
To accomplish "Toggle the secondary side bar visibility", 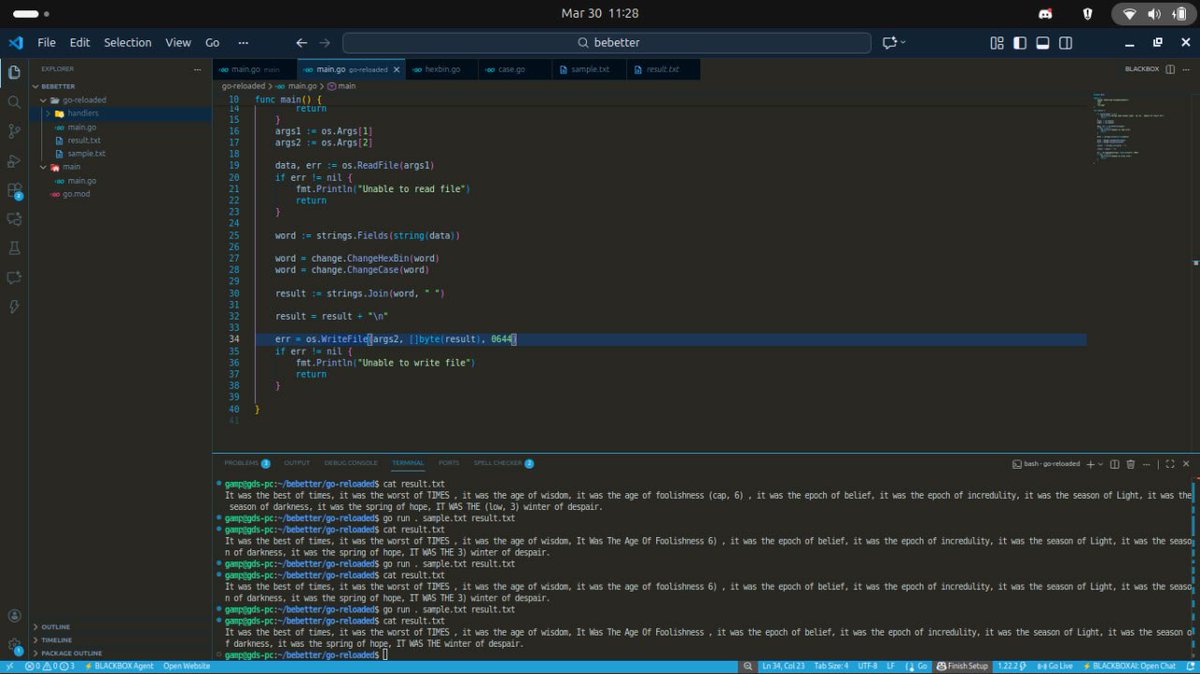I will (1066, 43).
